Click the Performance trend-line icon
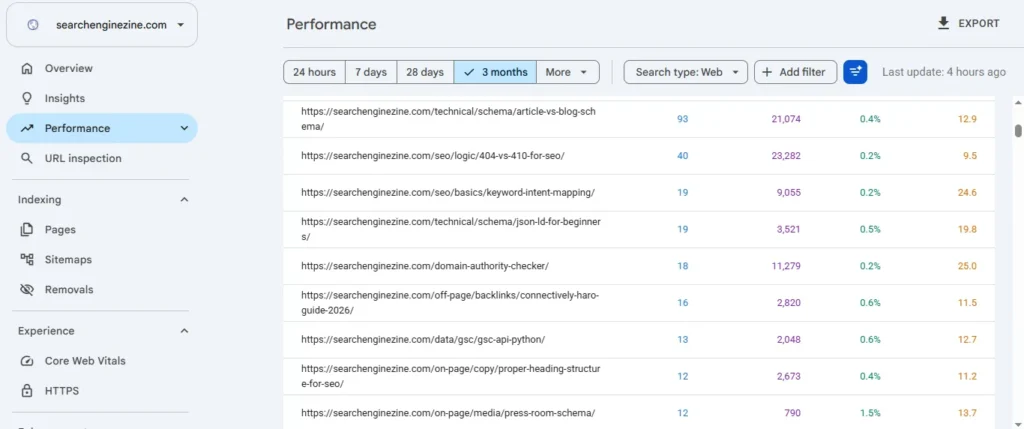 (x=27, y=128)
